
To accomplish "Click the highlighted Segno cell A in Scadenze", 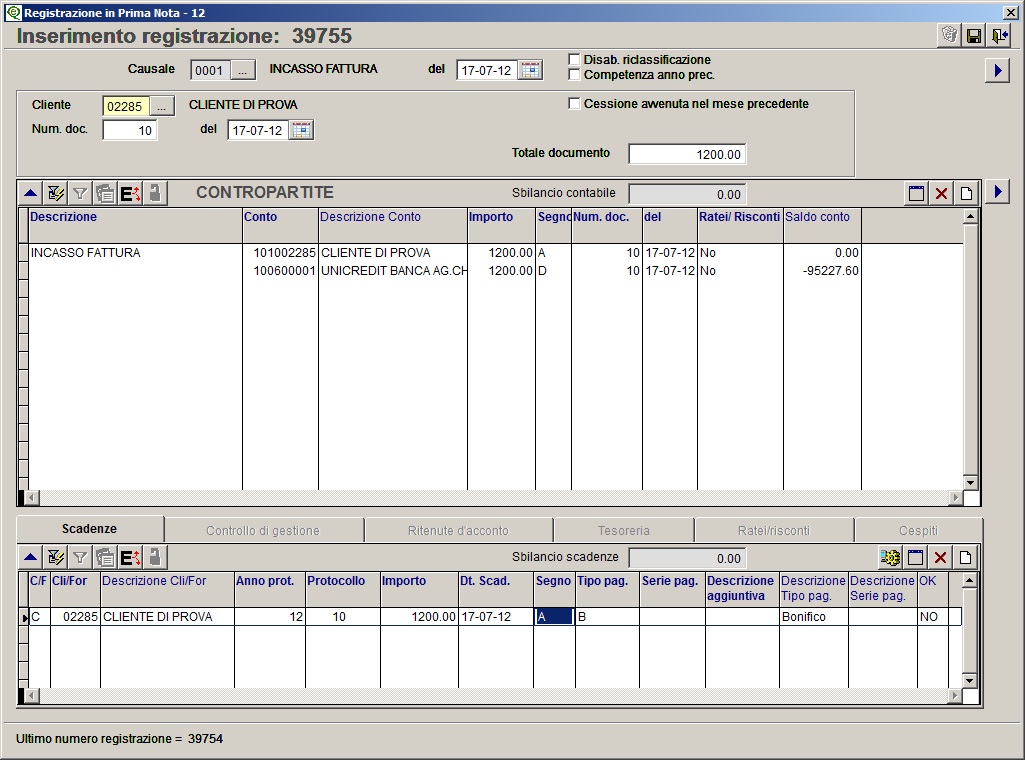I will pyautogui.click(x=554, y=616).
